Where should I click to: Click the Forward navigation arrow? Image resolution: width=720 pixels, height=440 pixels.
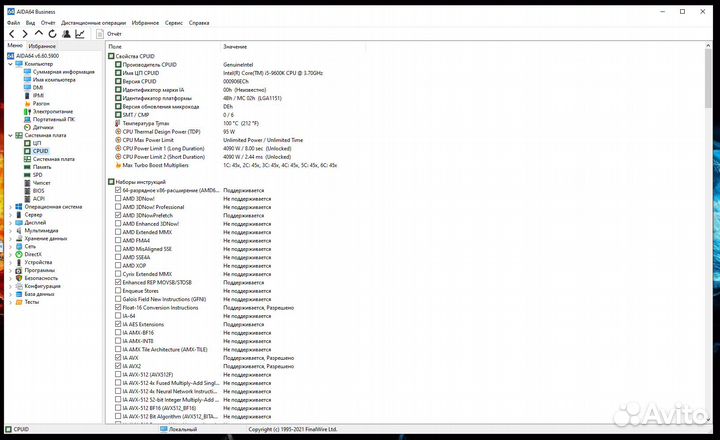point(25,34)
